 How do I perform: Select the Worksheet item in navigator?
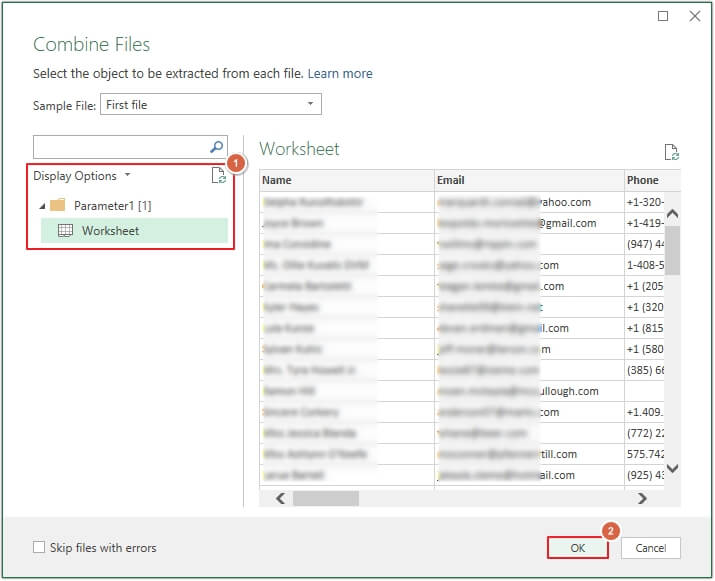(x=110, y=231)
